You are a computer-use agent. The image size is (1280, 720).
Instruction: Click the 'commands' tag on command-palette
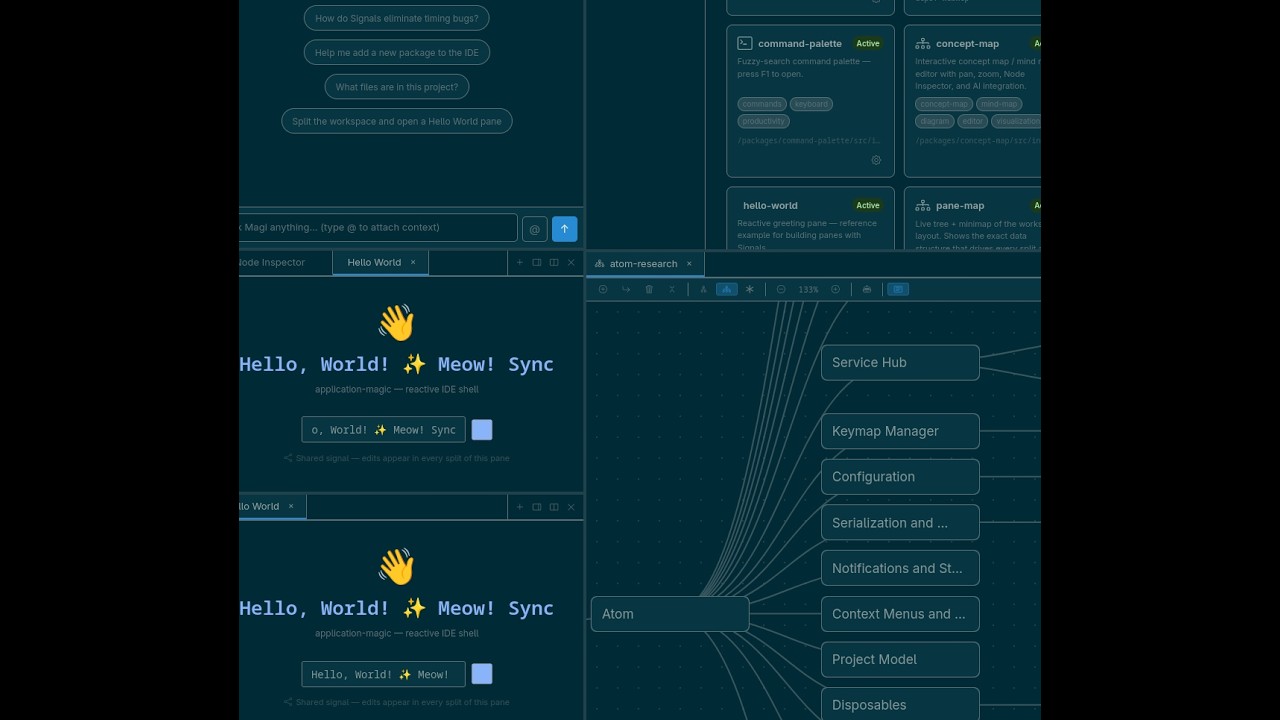(x=762, y=104)
